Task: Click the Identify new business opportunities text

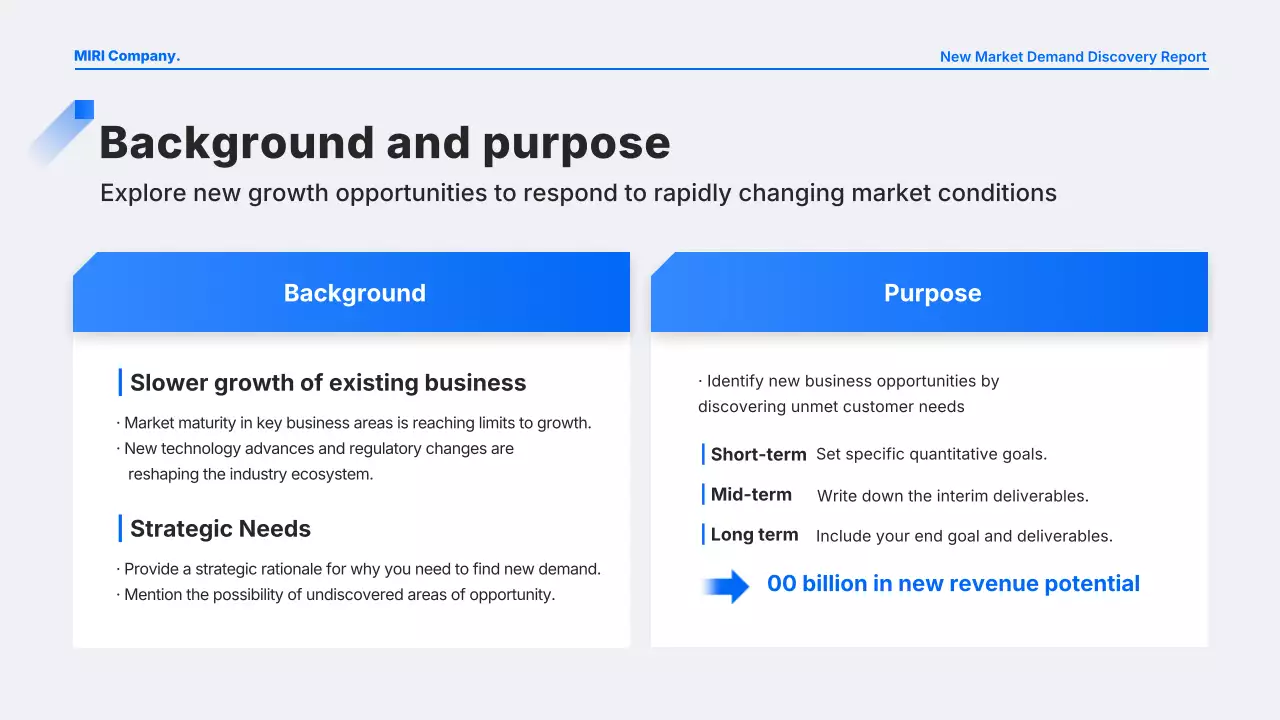Action: [850, 381]
